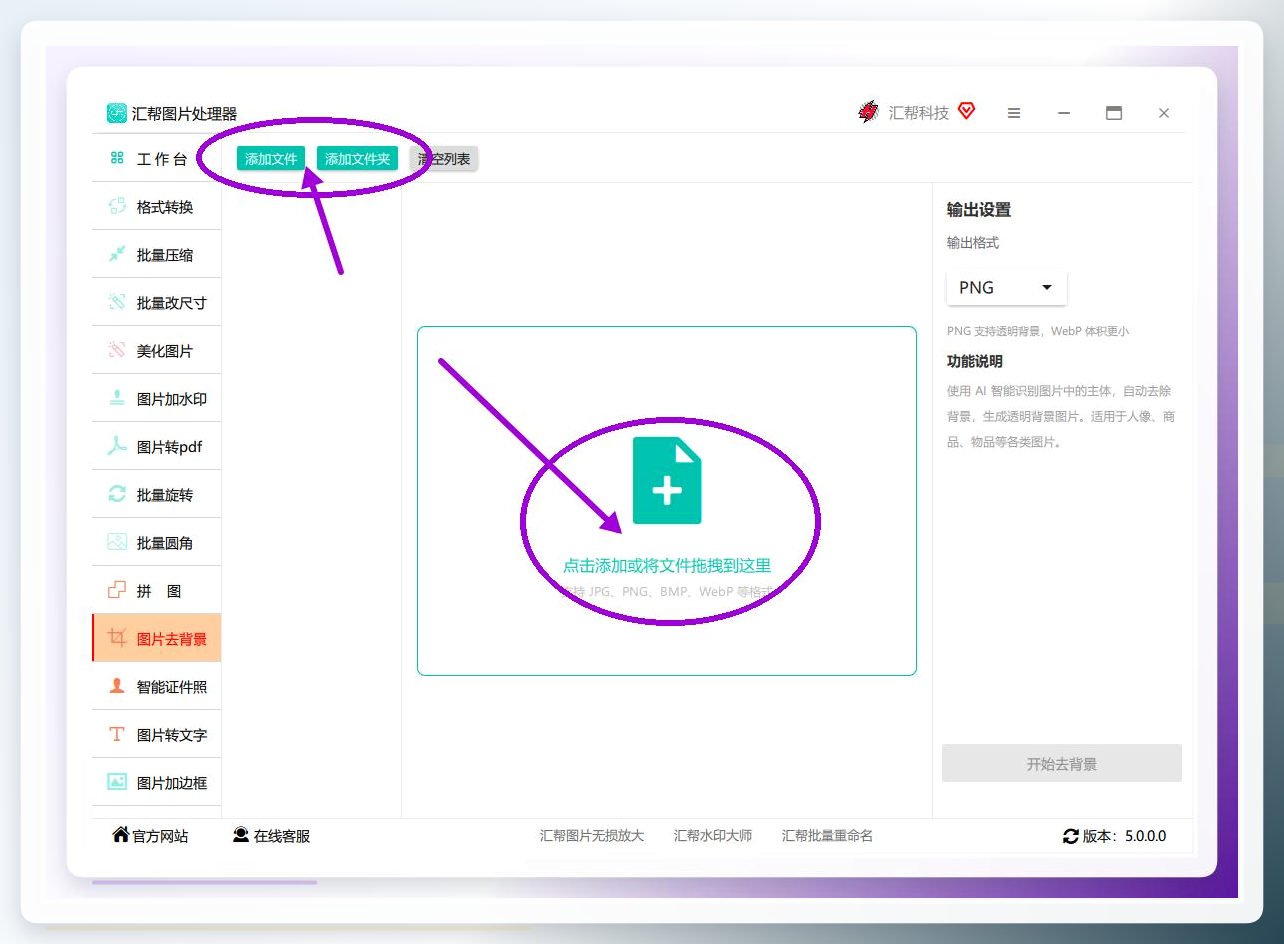1284x944 pixels.
Task: Click the 添加文件夹 button
Action: pos(357,159)
